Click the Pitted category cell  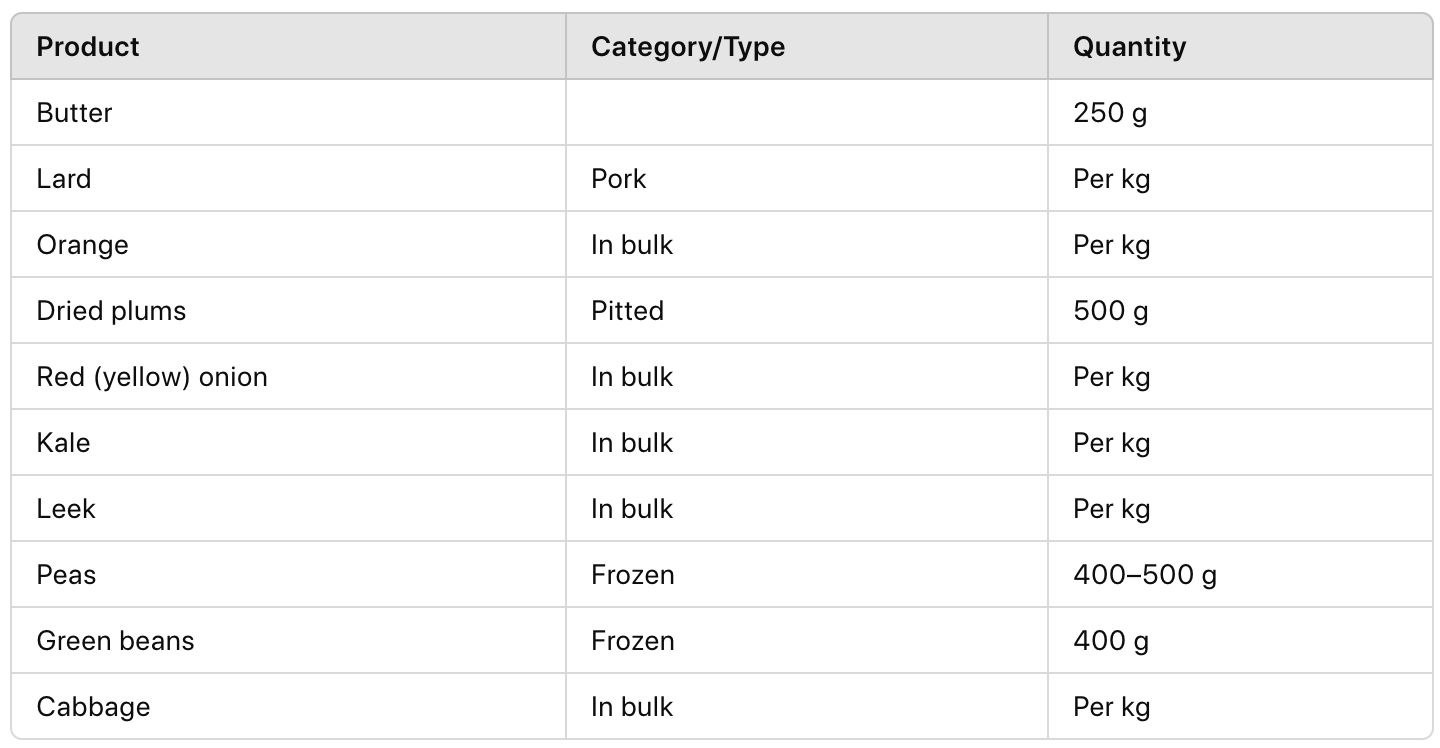coord(627,311)
